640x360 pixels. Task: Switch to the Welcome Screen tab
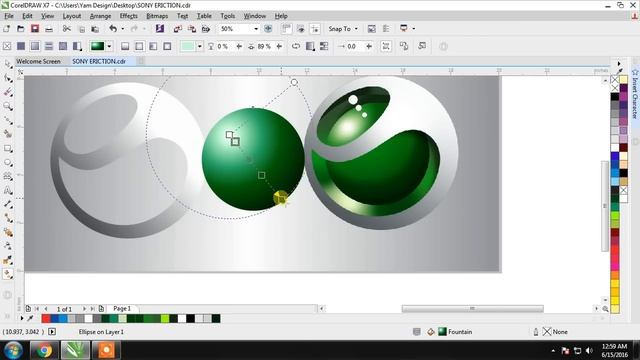coord(38,61)
